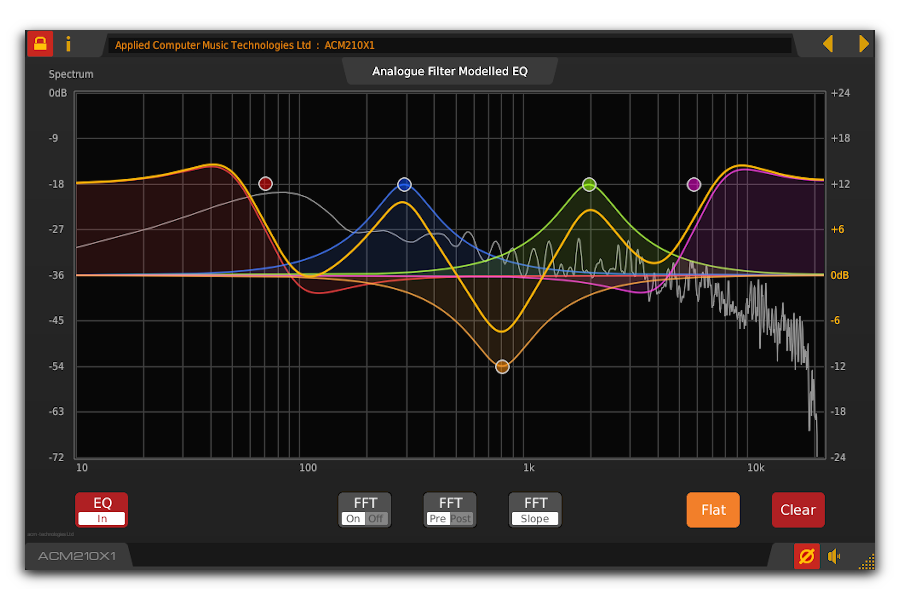Click the dotted resize grip corner
The height and width of the screenshot is (600, 900).
866,562
